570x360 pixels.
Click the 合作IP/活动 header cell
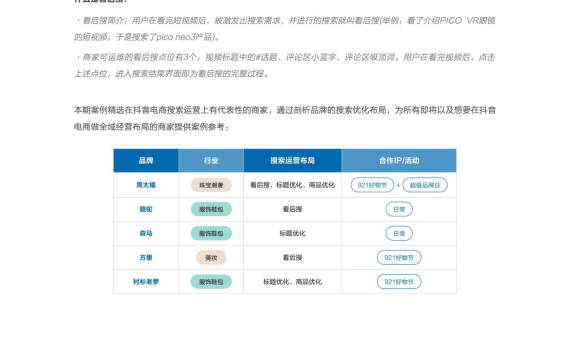399,160
